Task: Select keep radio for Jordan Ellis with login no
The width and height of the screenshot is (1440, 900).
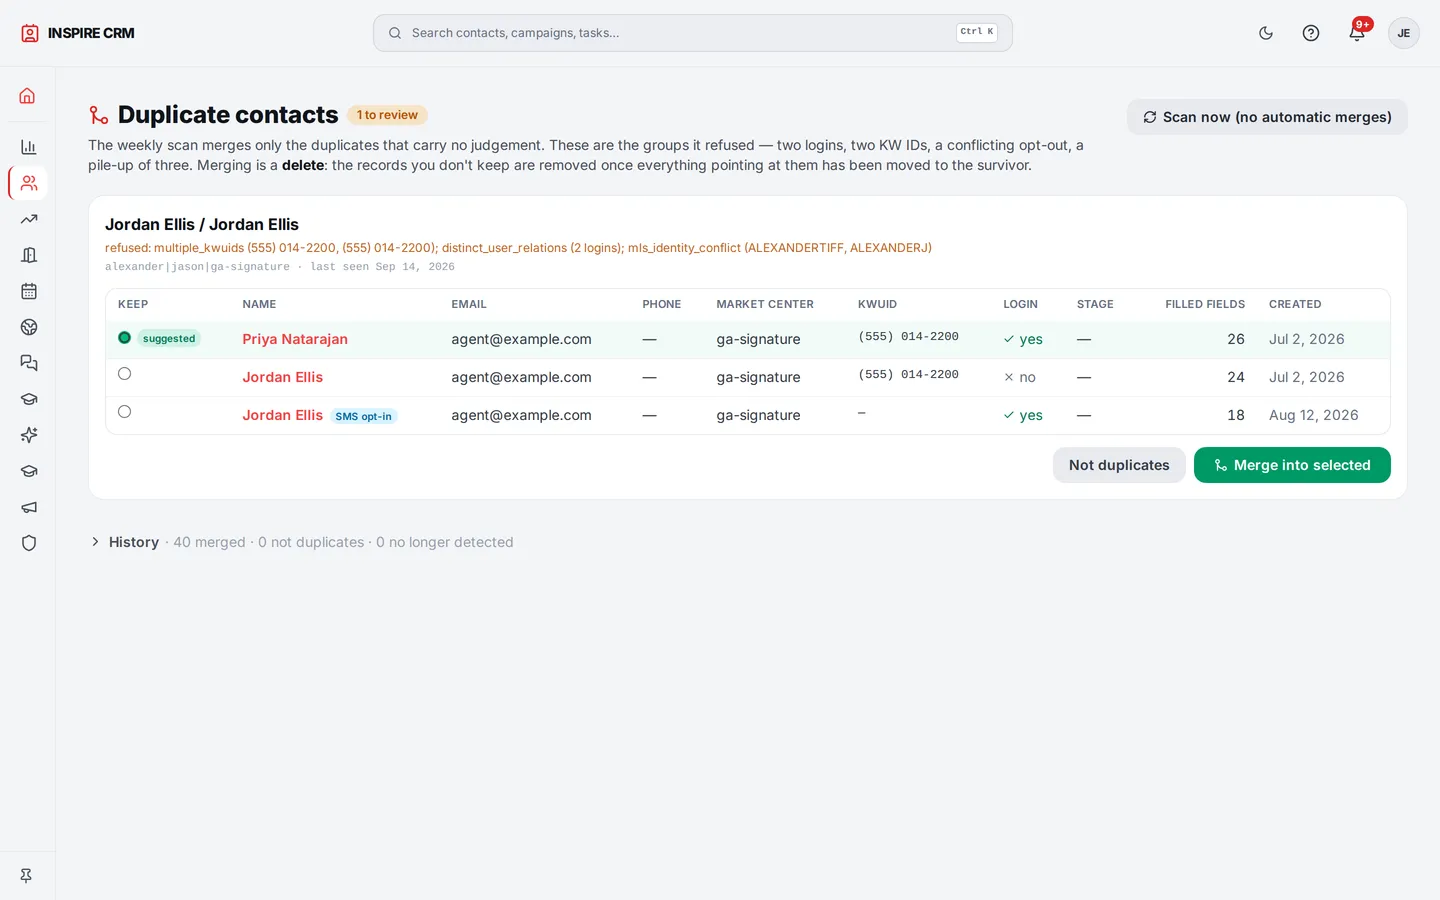Action: (124, 374)
